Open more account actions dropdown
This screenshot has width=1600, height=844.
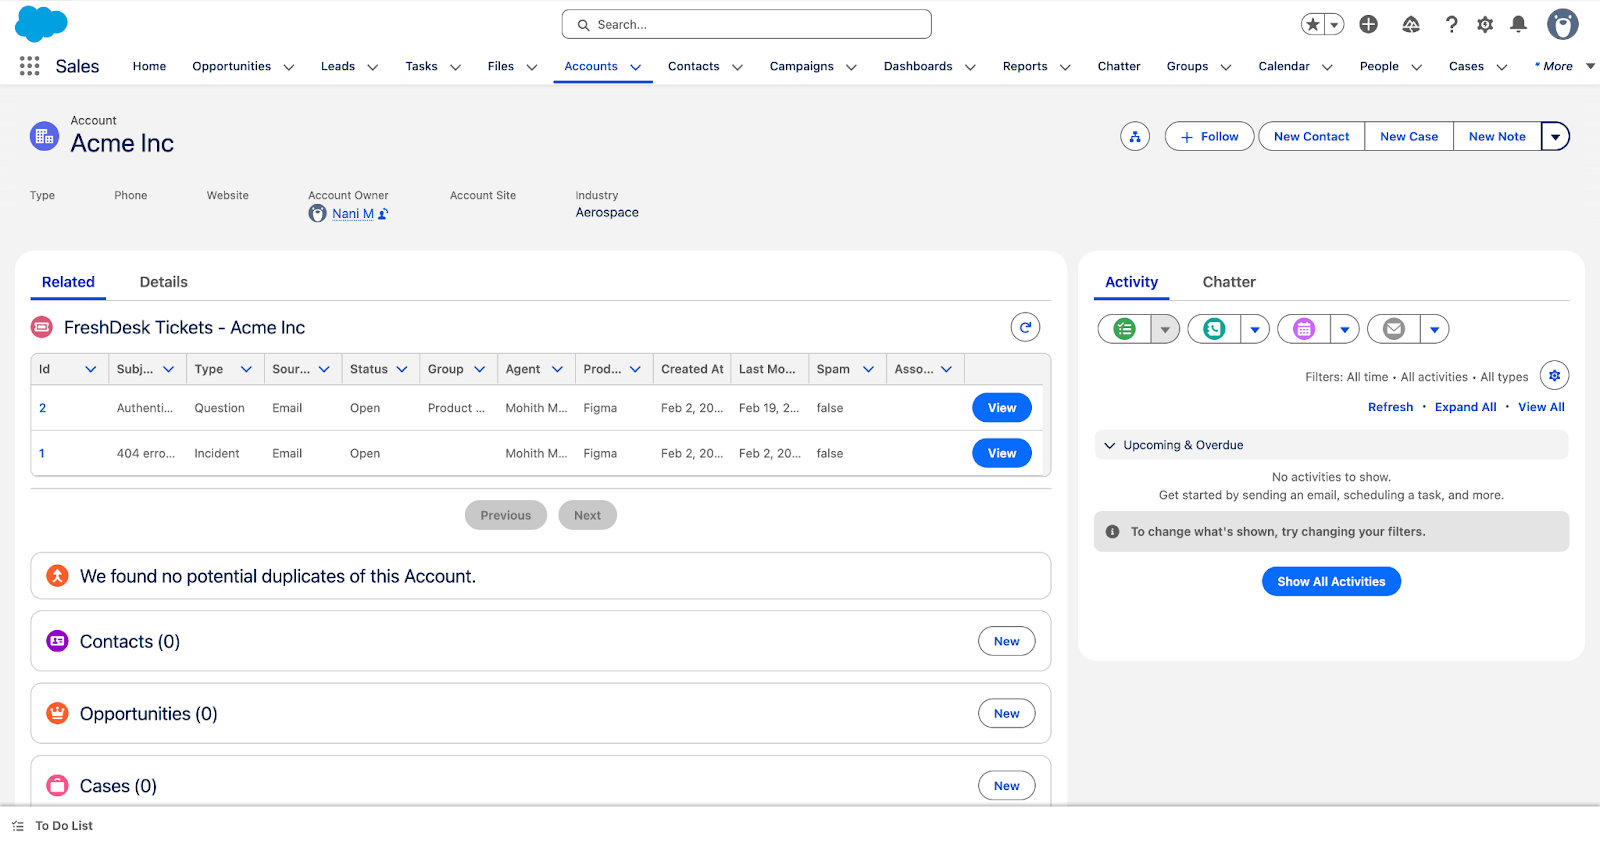[x=1556, y=137]
